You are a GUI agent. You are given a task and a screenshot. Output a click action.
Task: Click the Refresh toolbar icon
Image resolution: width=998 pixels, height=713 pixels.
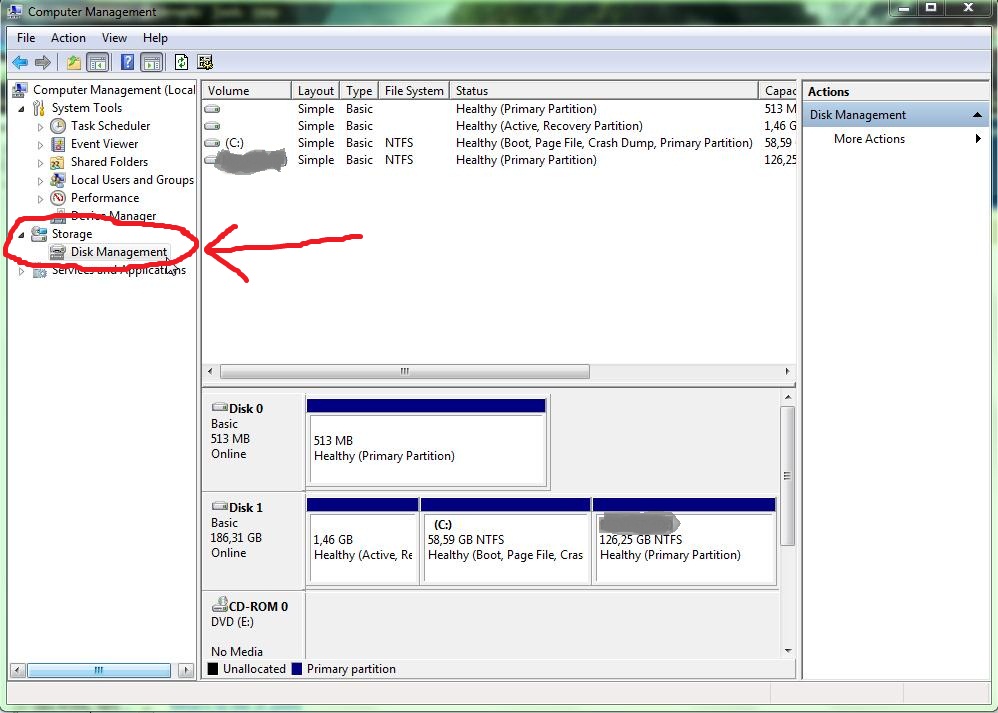pyautogui.click(x=181, y=62)
